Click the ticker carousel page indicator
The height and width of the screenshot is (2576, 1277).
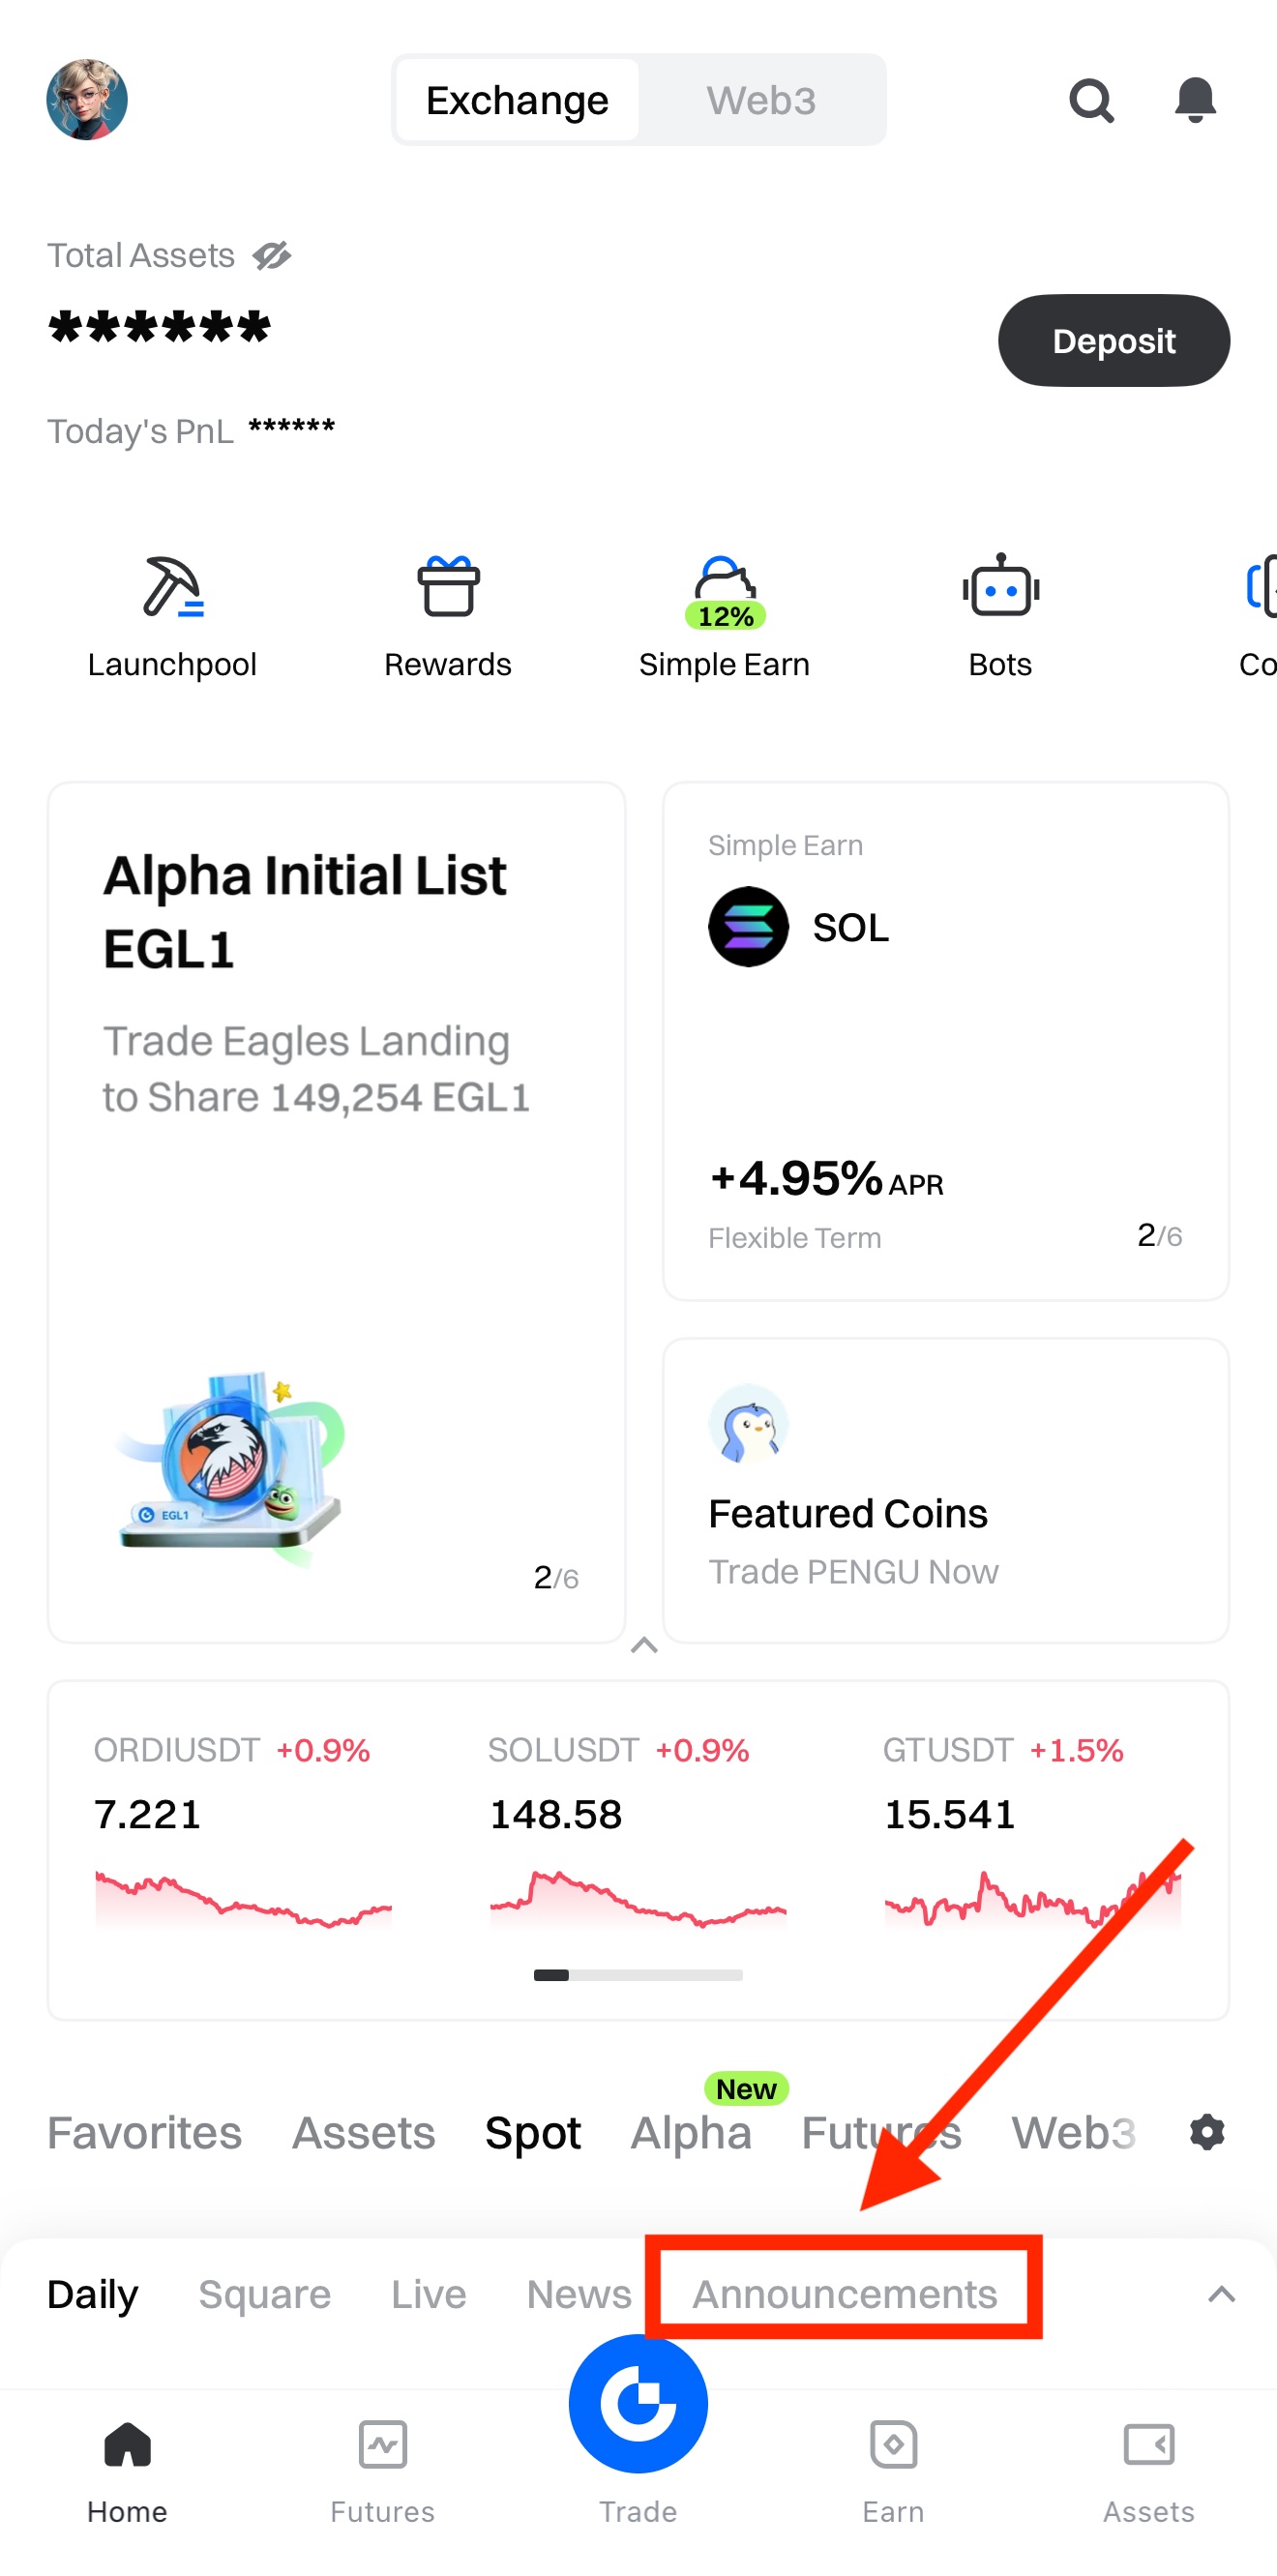638,1975
